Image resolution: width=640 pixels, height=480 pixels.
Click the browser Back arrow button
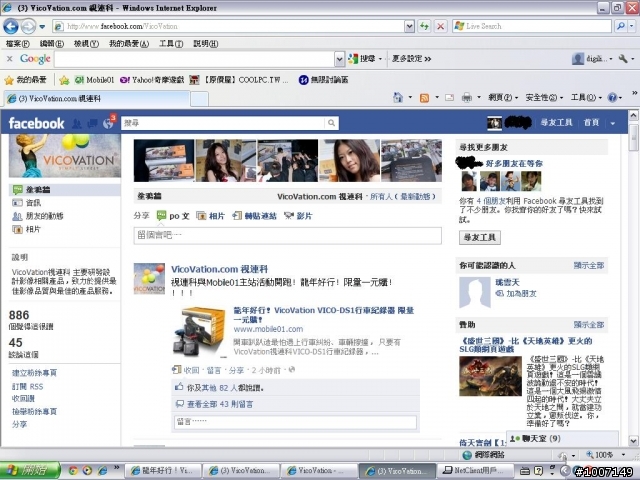[x=11, y=27]
